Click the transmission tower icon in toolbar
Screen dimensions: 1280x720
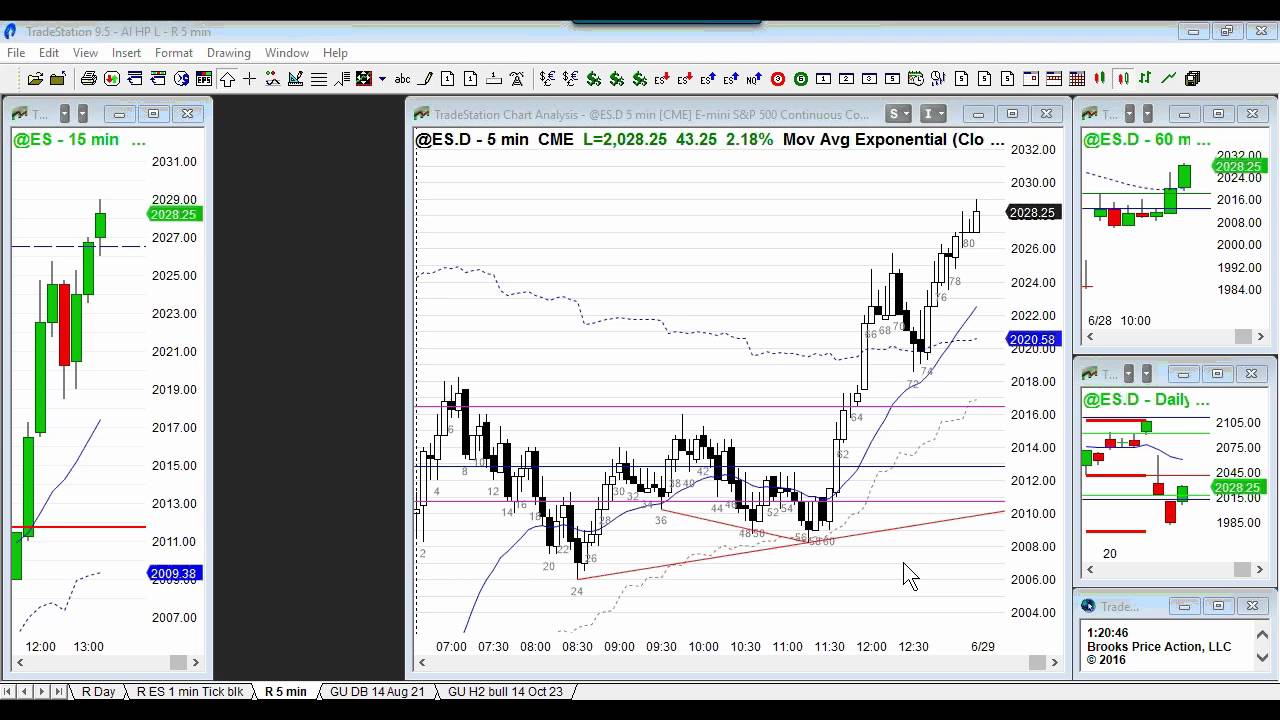point(517,79)
